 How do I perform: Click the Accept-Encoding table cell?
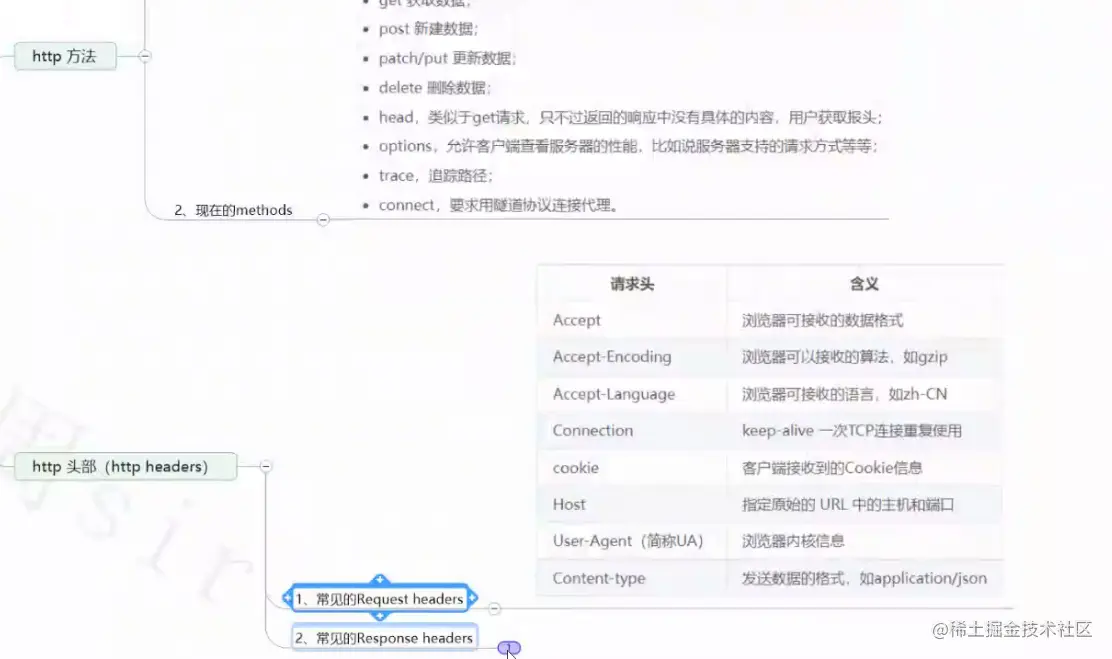tap(632, 357)
